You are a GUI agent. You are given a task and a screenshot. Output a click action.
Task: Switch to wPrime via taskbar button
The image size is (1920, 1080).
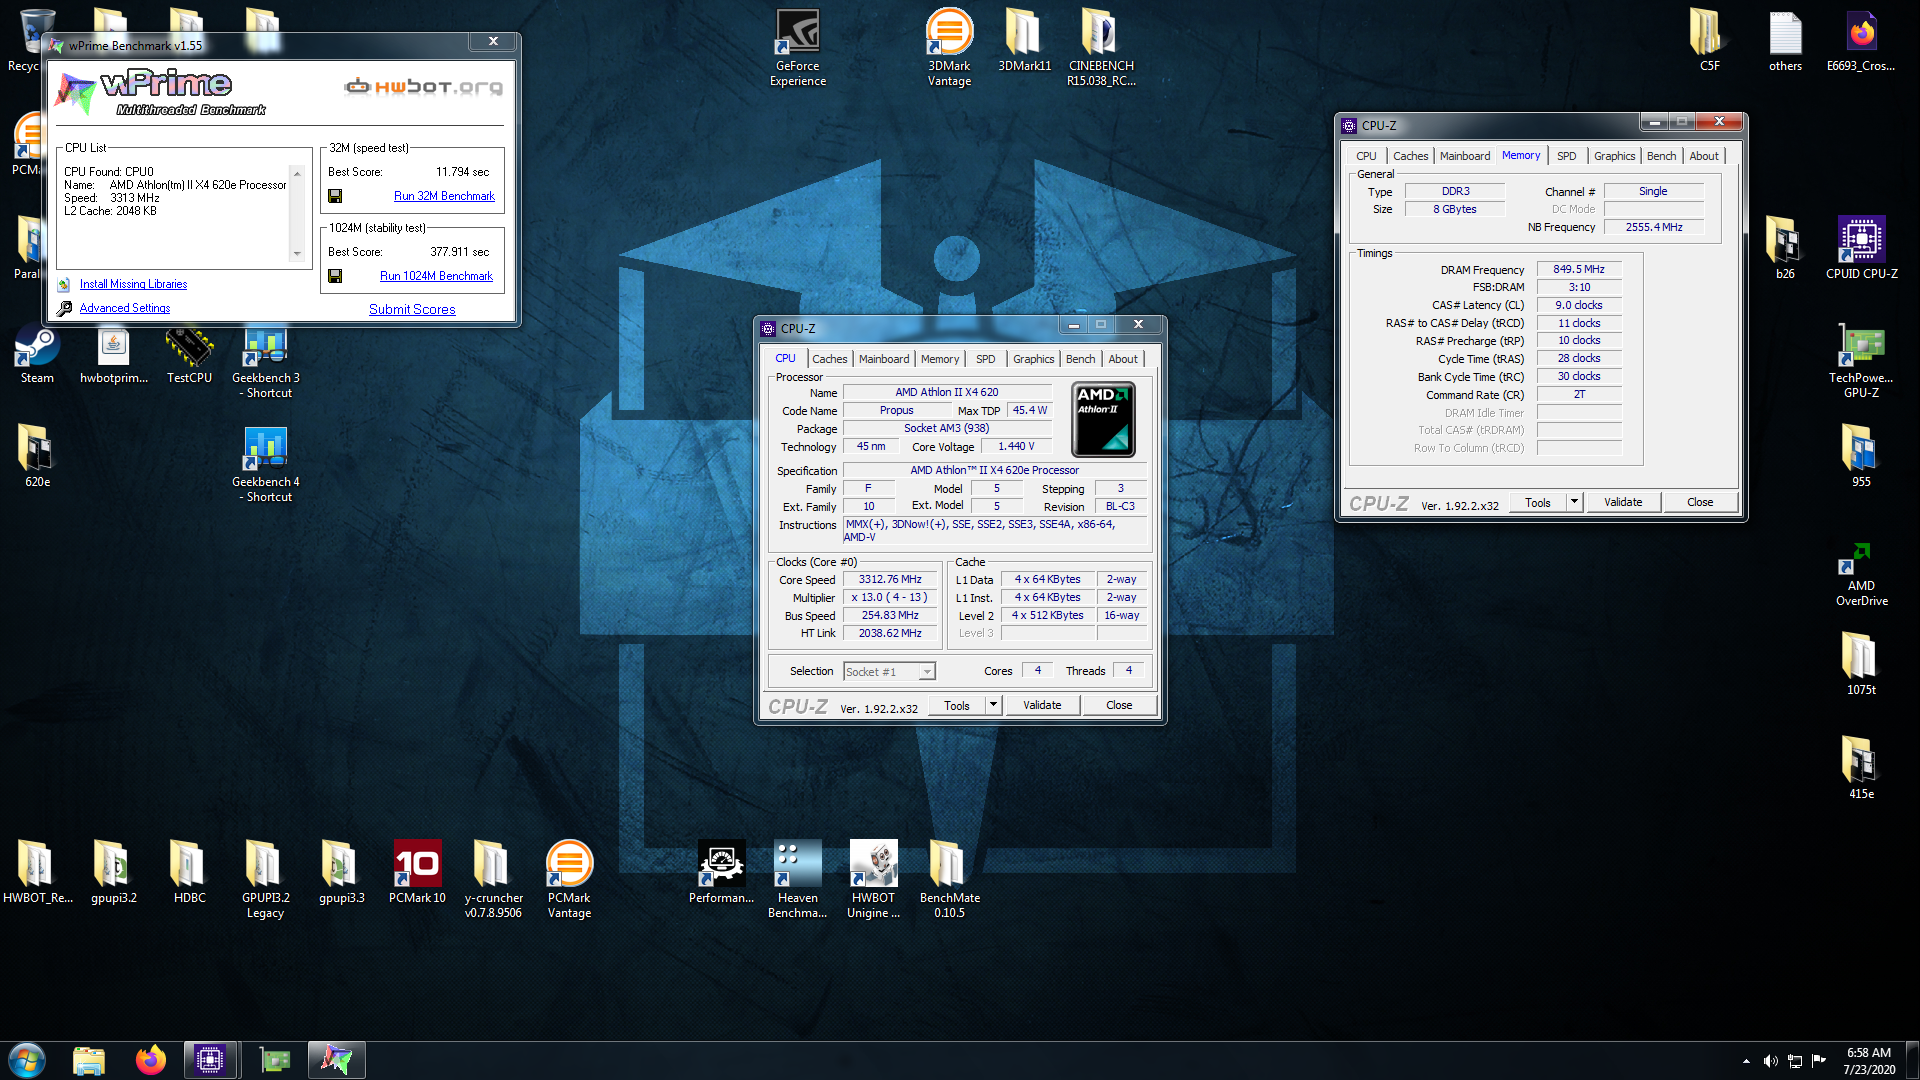[x=336, y=1060]
